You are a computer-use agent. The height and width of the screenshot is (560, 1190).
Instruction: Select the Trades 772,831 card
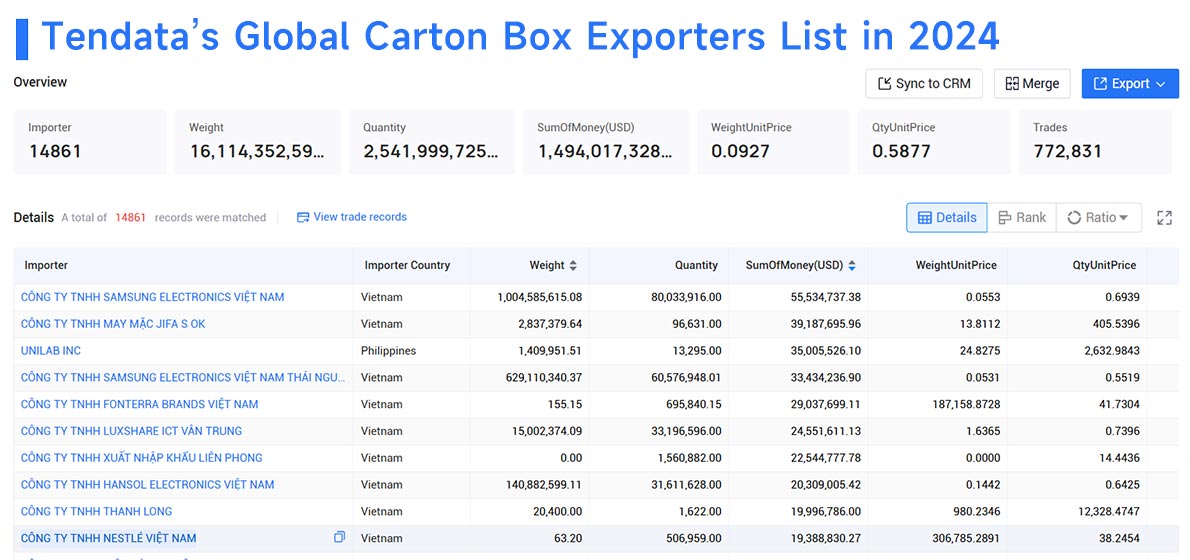point(1095,142)
